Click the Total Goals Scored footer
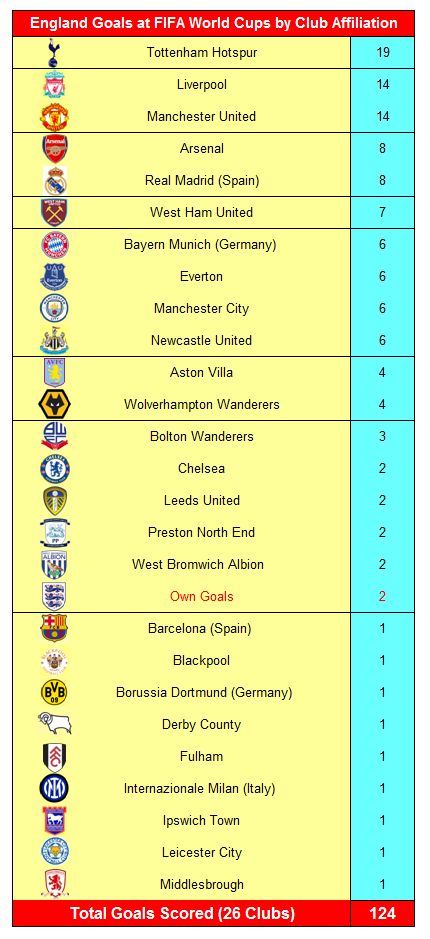This screenshot has width=430, height=939. [182, 913]
